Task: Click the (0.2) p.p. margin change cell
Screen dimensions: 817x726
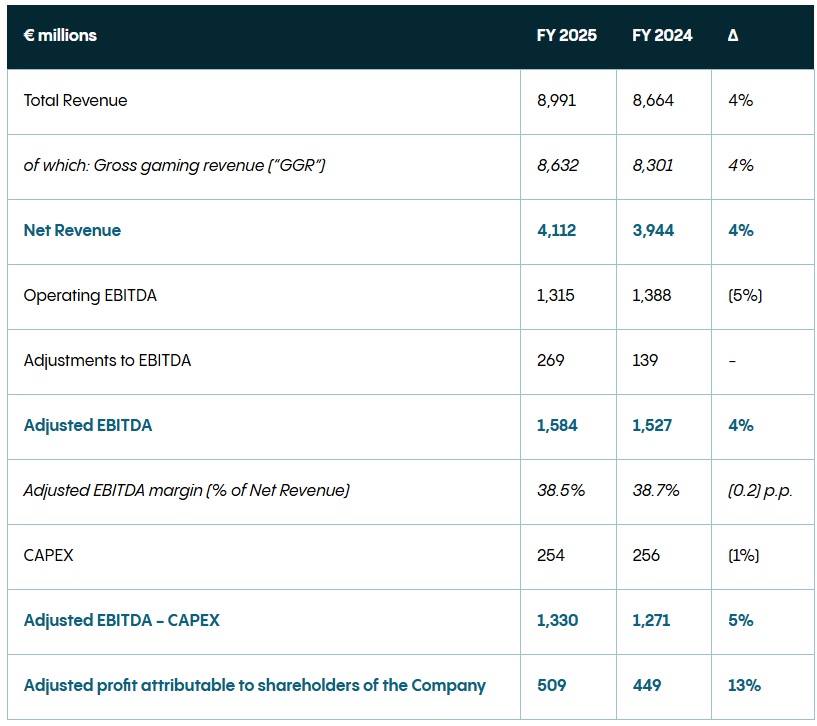Action: tap(760, 490)
